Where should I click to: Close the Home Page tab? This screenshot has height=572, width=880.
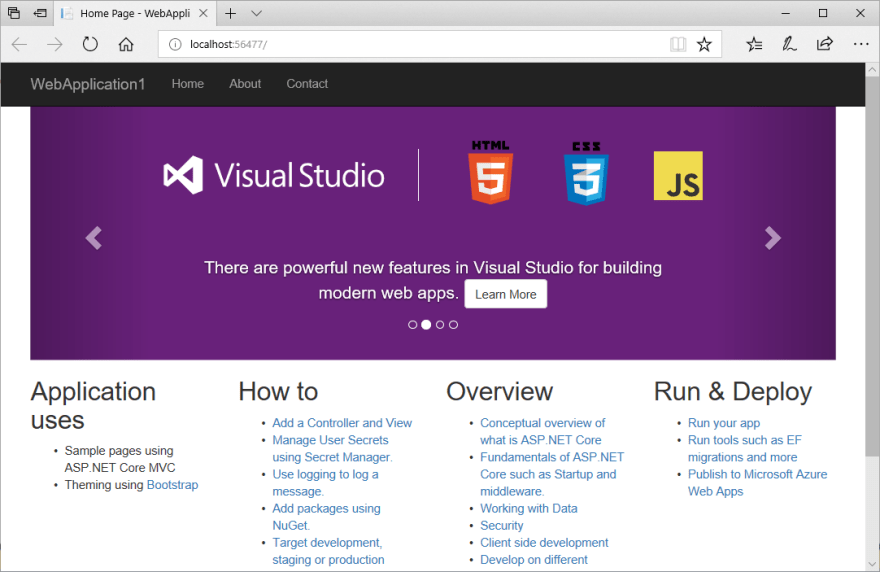[204, 13]
